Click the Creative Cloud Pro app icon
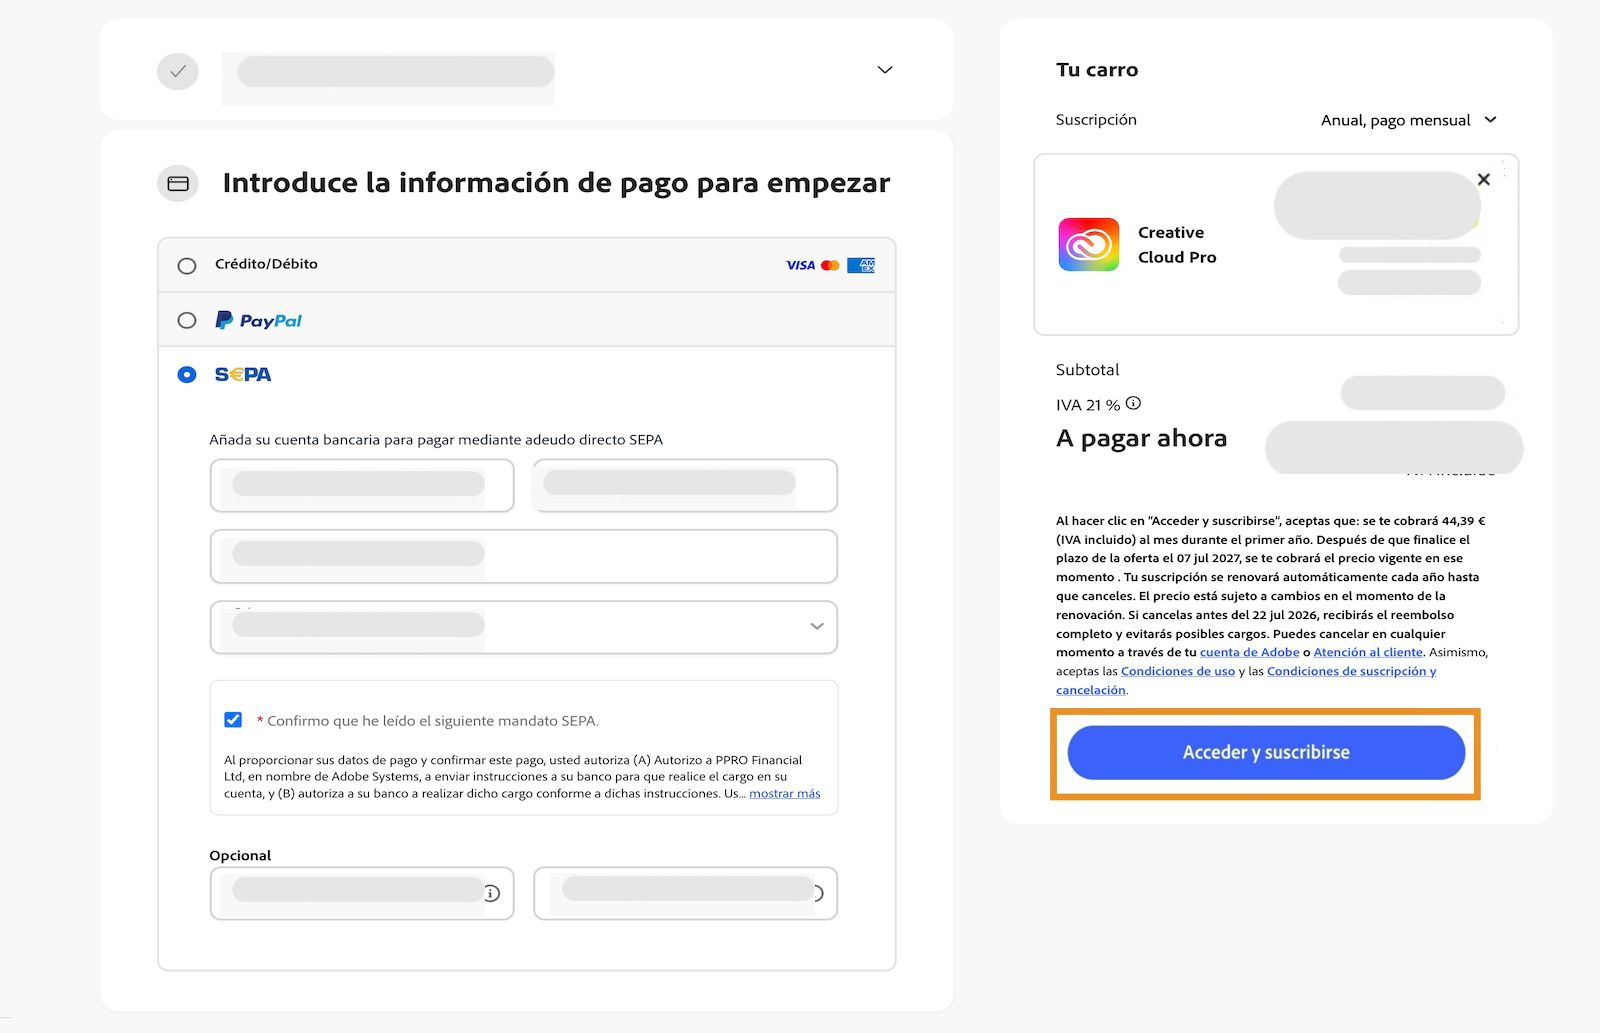The width and height of the screenshot is (1600, 1033). [1089, 244]
